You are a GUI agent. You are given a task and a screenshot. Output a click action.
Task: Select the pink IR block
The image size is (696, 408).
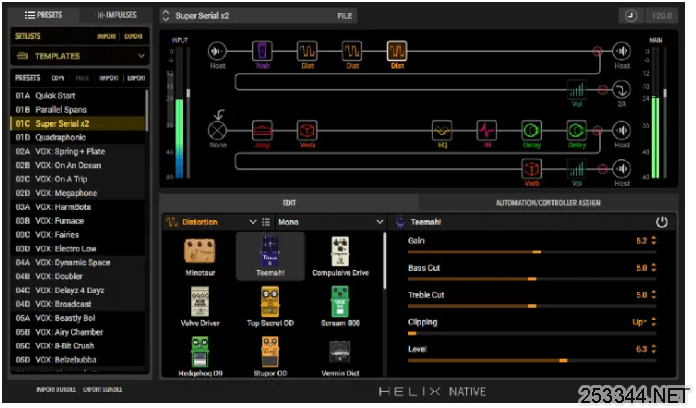[x=487, y=131]
